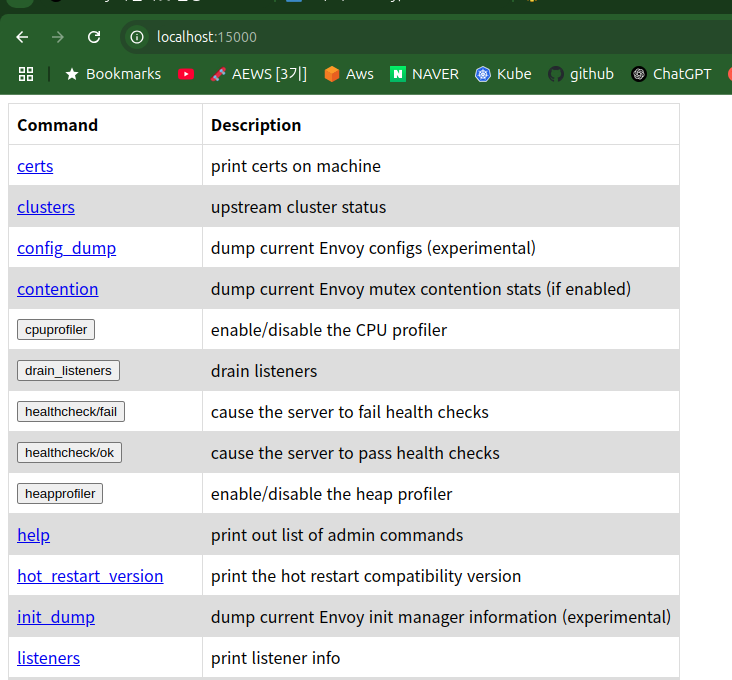Click the browser forward arrow
This screenshot has width=732, height=680.
click(x=58, y=37)
